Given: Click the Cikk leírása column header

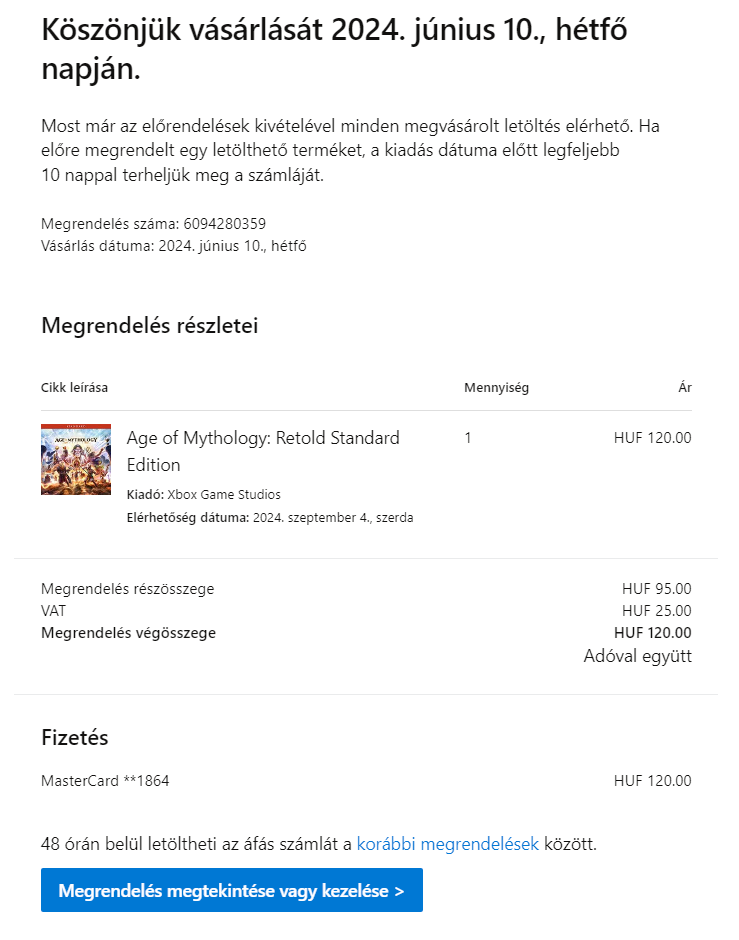Looking at the screenshot, I should [x=74, y=387].
